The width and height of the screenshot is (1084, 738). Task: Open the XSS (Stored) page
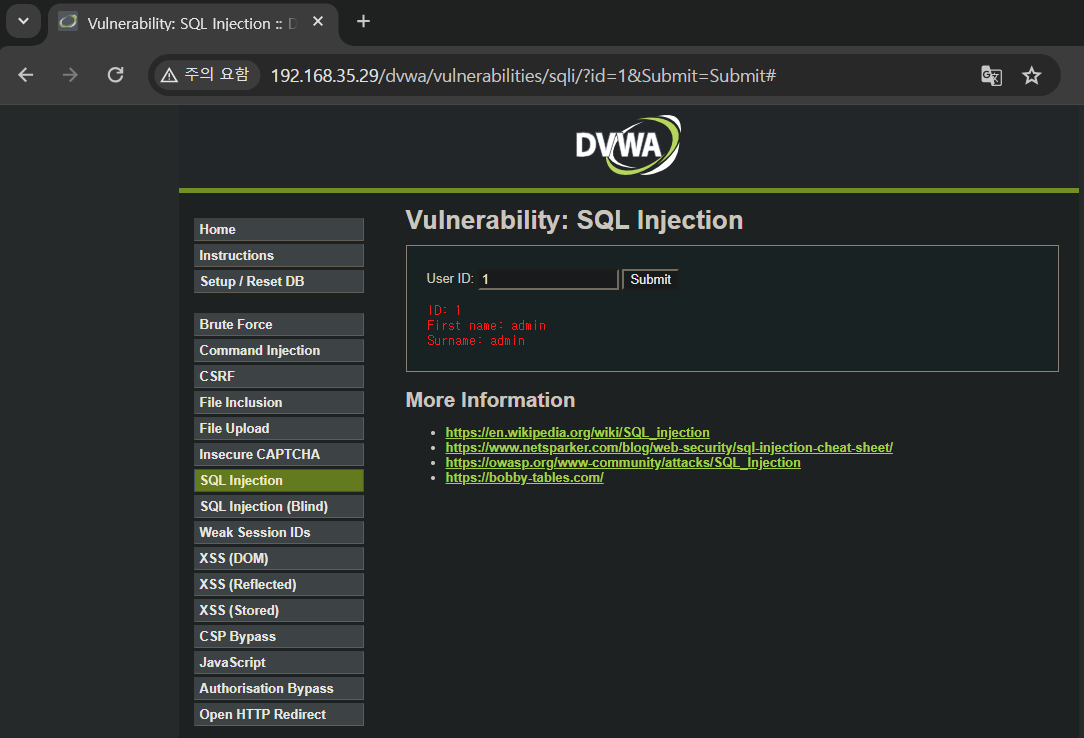pos(279,610)
